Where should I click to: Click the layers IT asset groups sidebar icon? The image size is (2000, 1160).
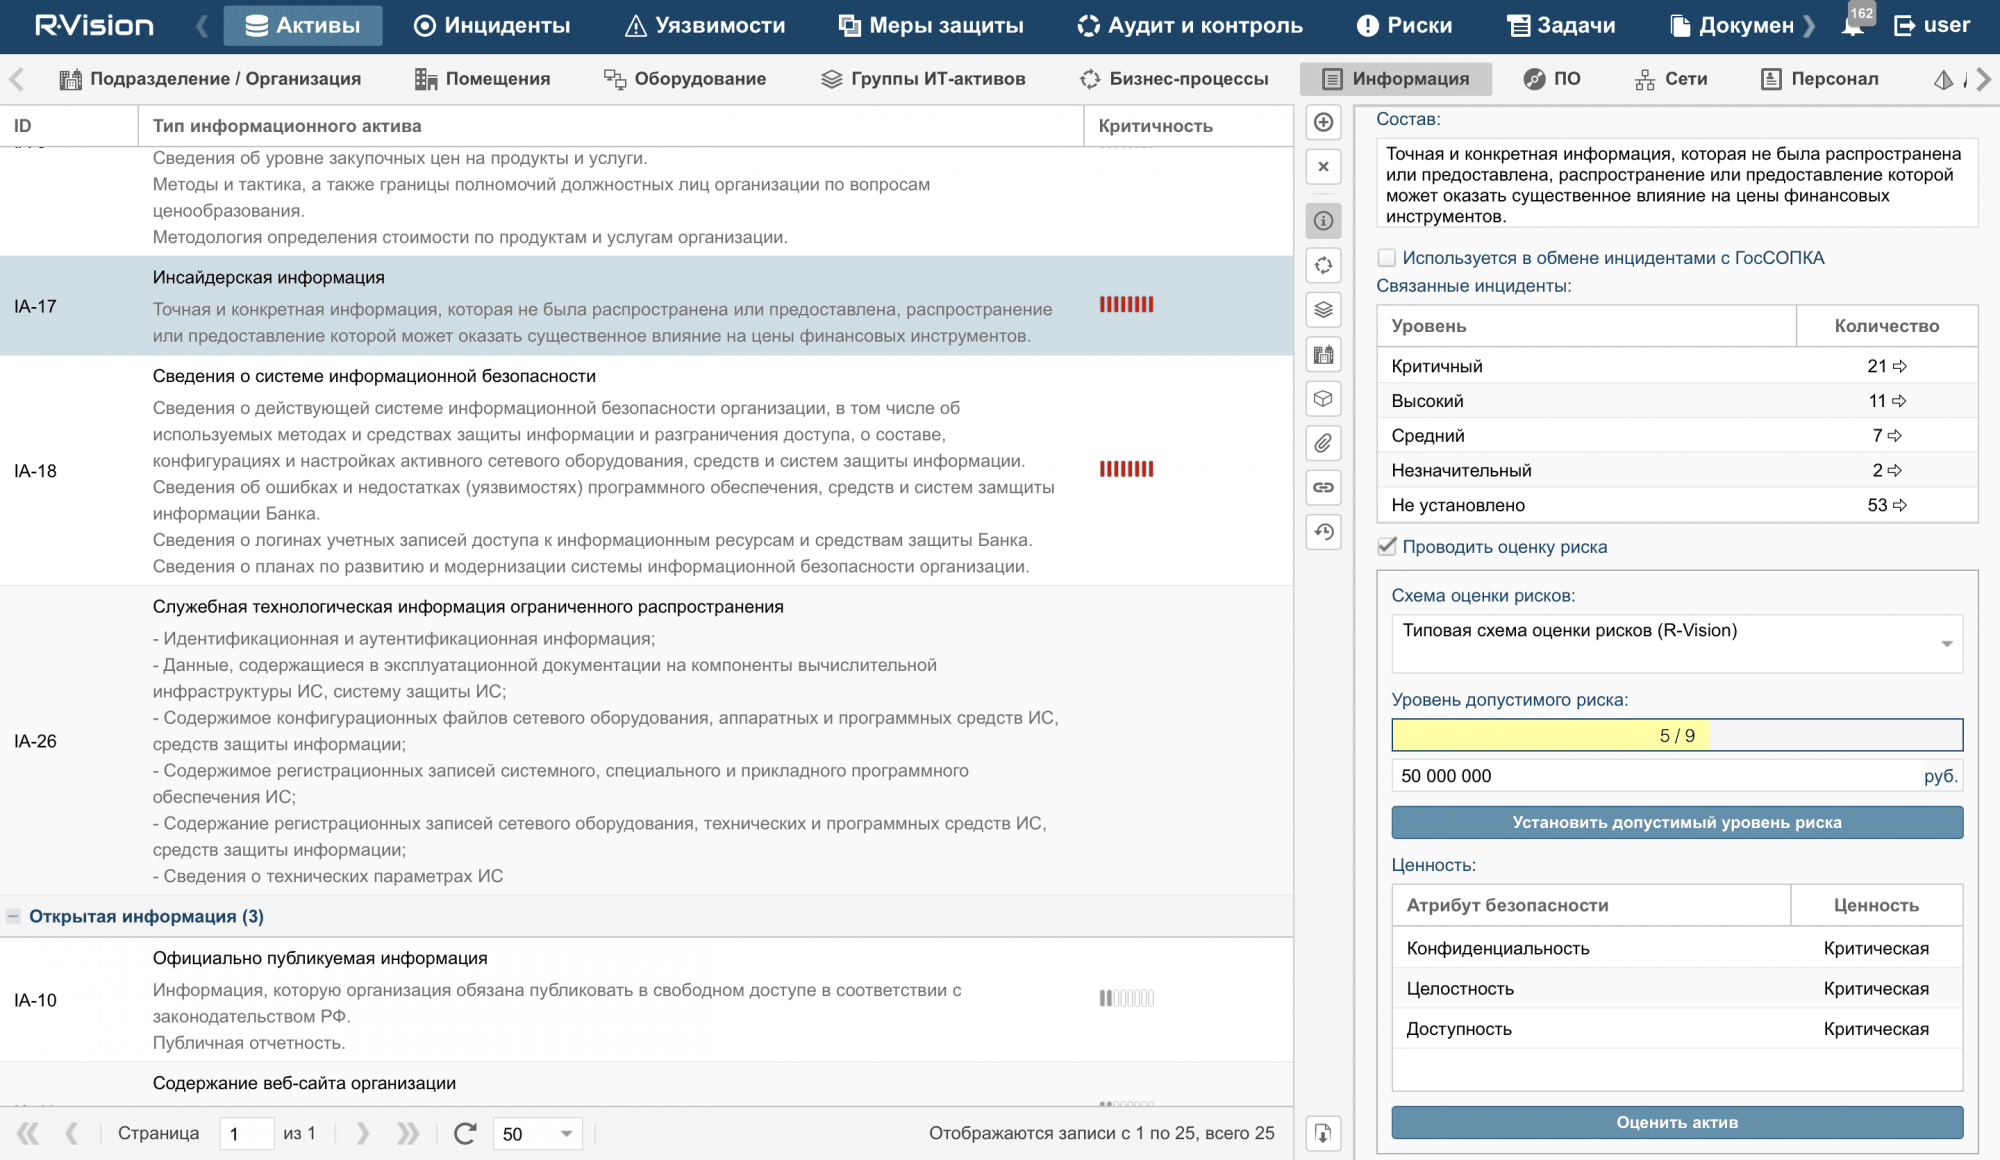coord(1323,310)
